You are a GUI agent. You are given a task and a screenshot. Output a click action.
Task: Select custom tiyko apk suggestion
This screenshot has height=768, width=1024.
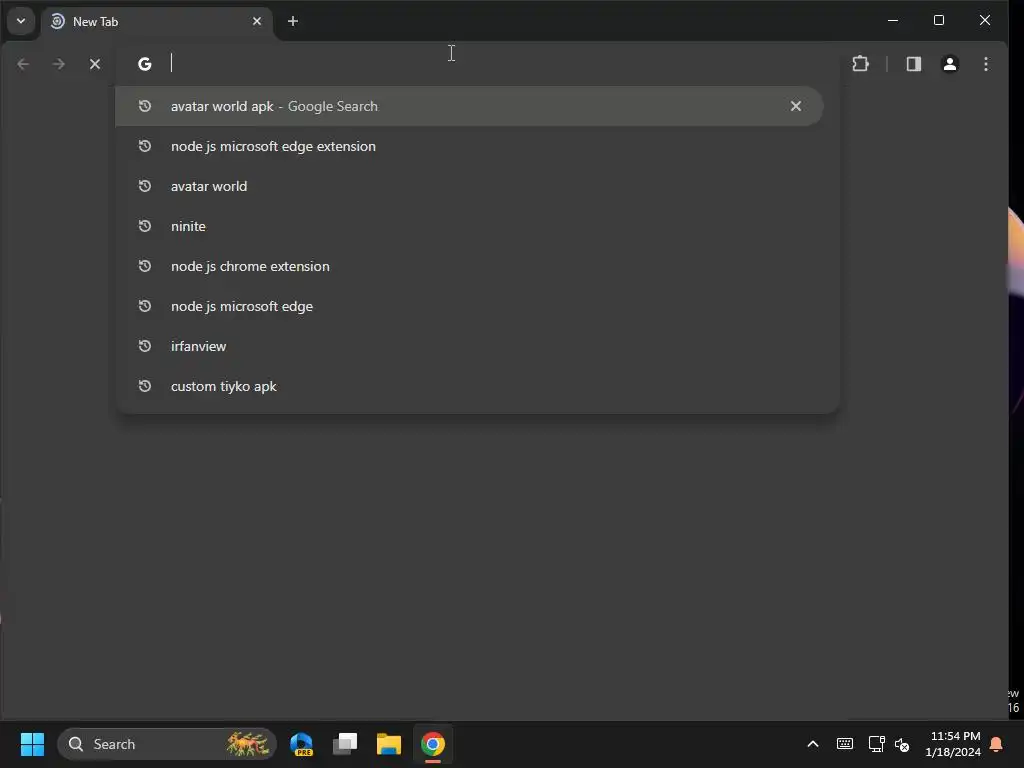point(469,386)
